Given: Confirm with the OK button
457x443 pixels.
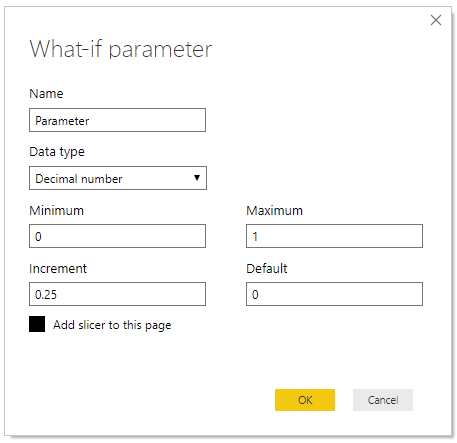Looking at the screenshot, I should (x=305, y=400).
